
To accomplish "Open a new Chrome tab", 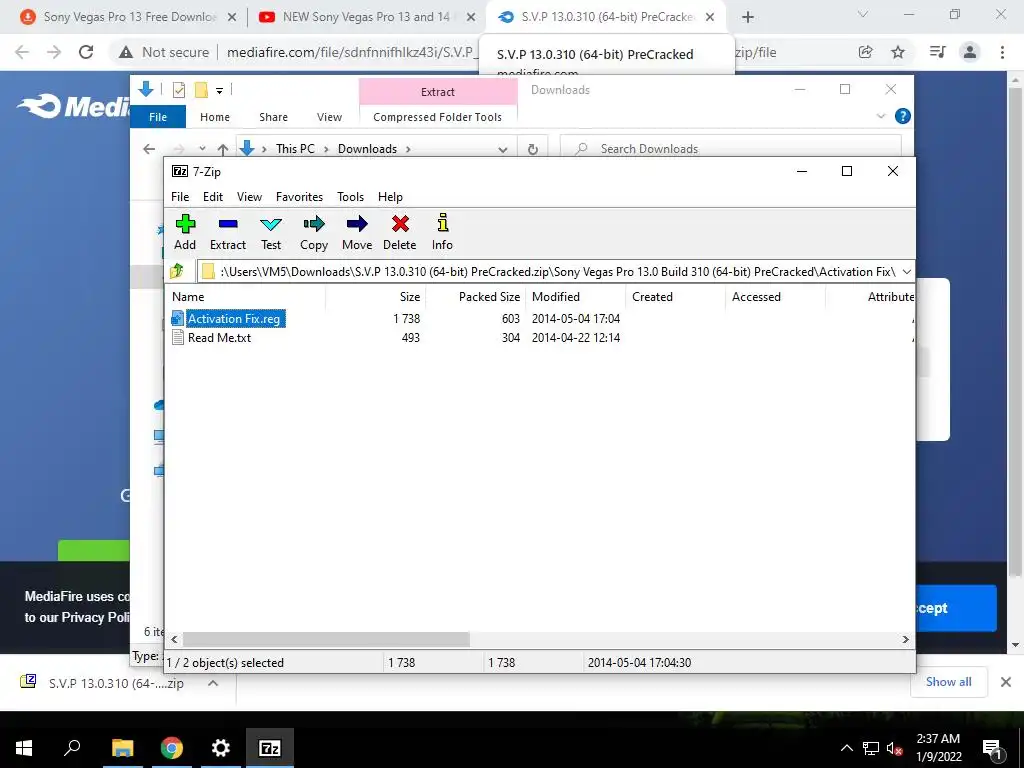I will (748, 17).
